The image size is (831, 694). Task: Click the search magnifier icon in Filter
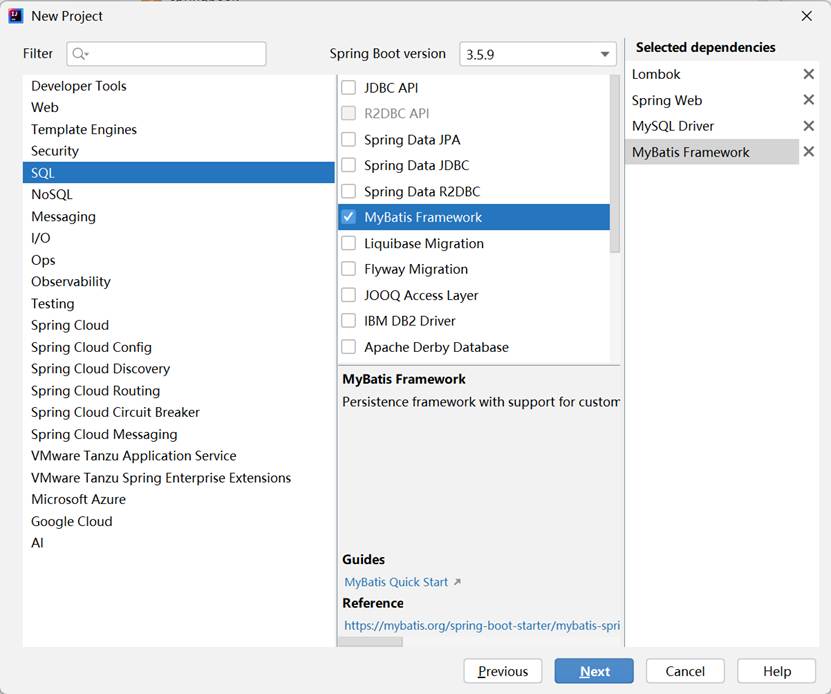[x=79, y=54]
